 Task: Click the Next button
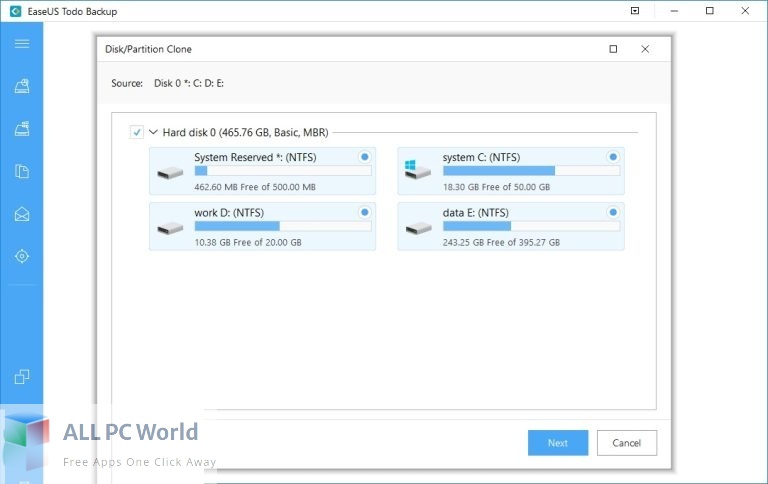pyautogui.click(x=558, y=443)
